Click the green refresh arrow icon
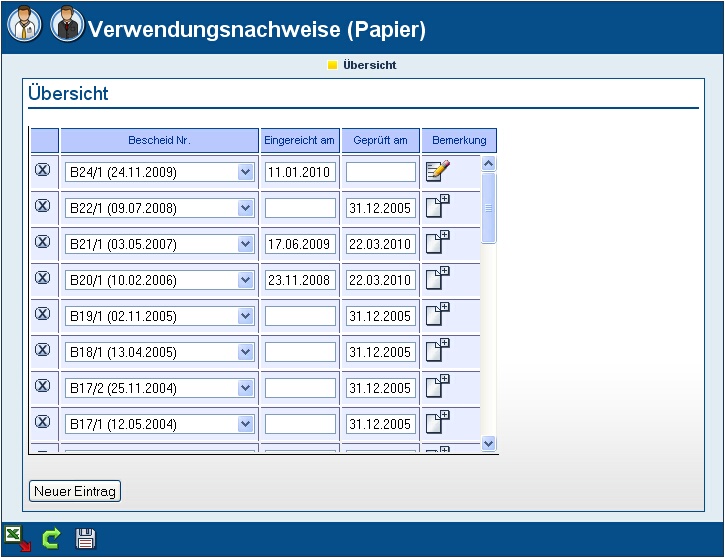Screen dimensions: 725x558 click(51, 539)
